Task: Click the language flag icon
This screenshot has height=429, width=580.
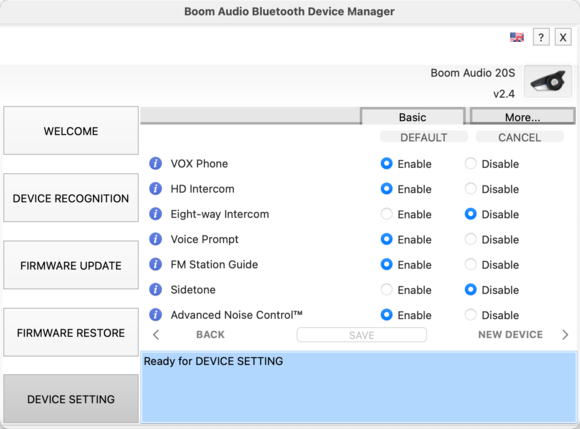Action: (517, 37)
